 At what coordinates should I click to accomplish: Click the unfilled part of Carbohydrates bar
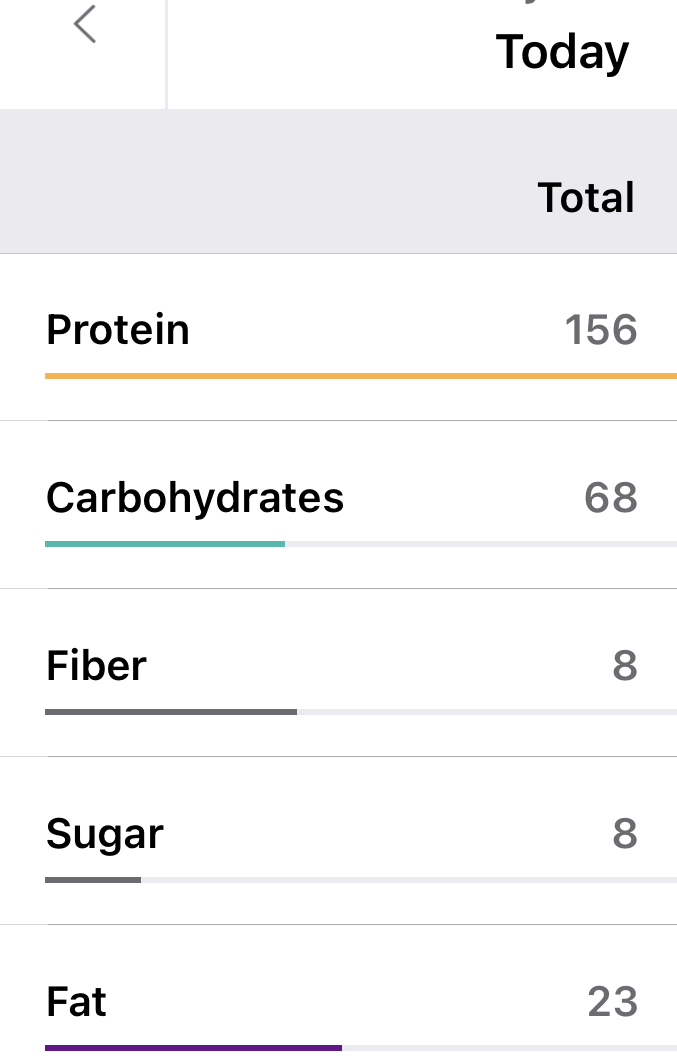pyautogui.click(x=480, y=544)
